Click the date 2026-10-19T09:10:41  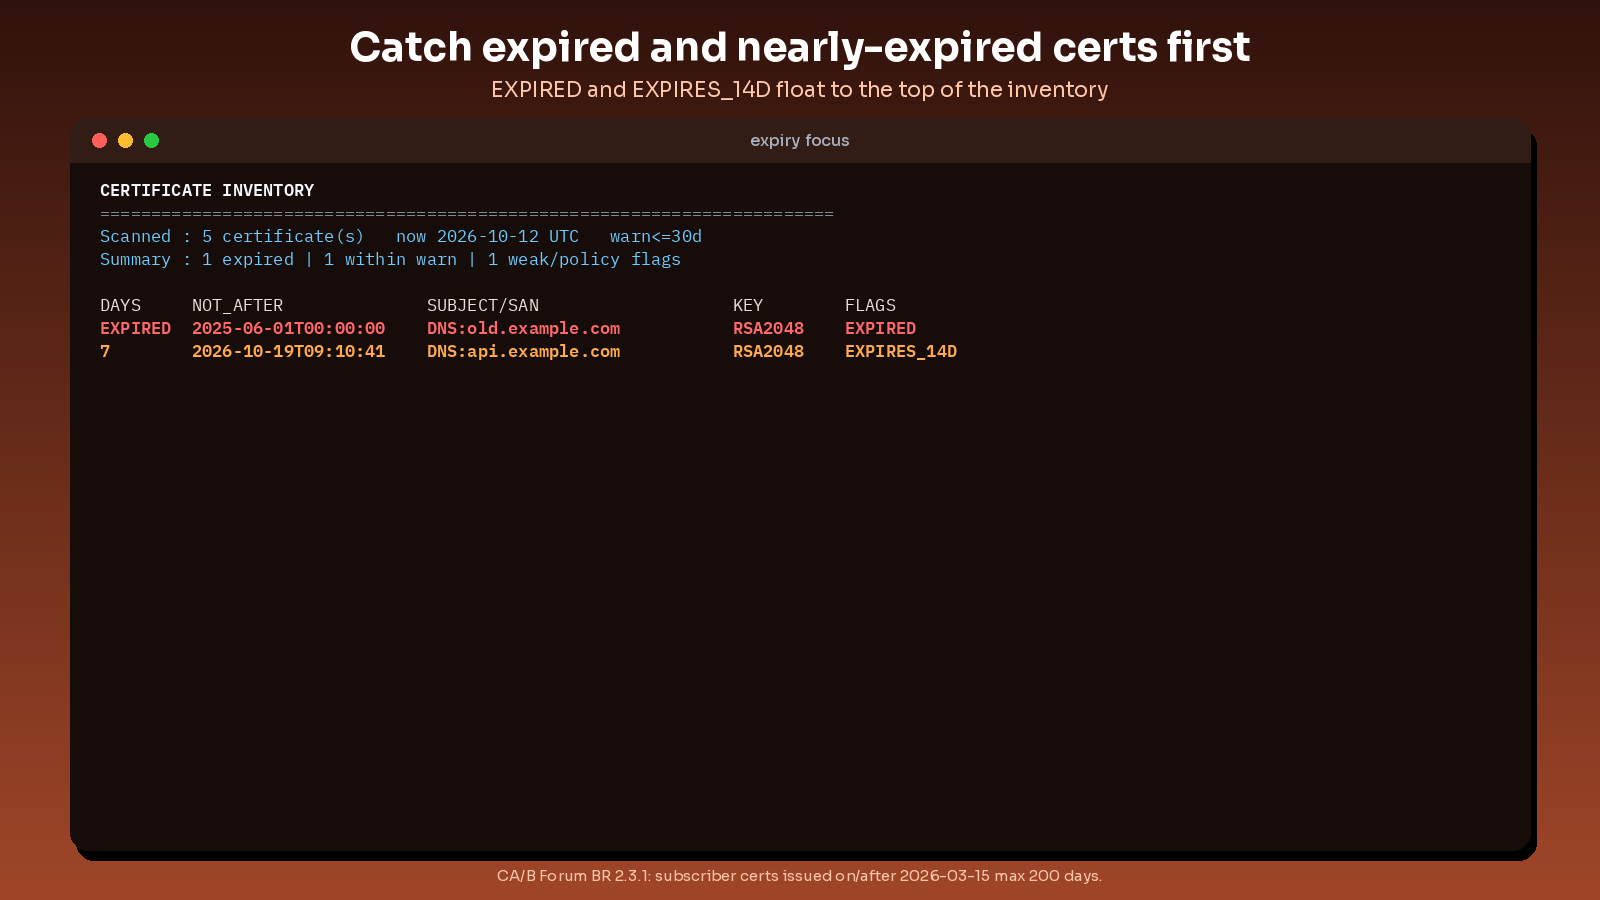pyautogui.click(x=288, y=351)
